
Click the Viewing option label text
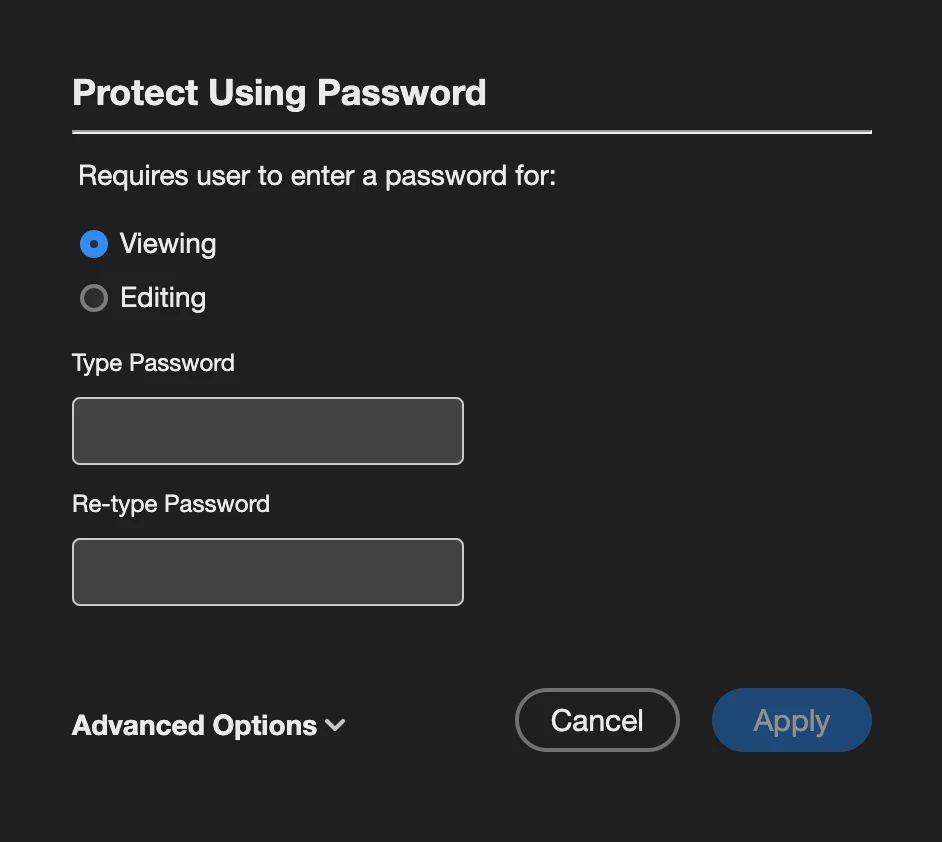(x=168, y=244)
